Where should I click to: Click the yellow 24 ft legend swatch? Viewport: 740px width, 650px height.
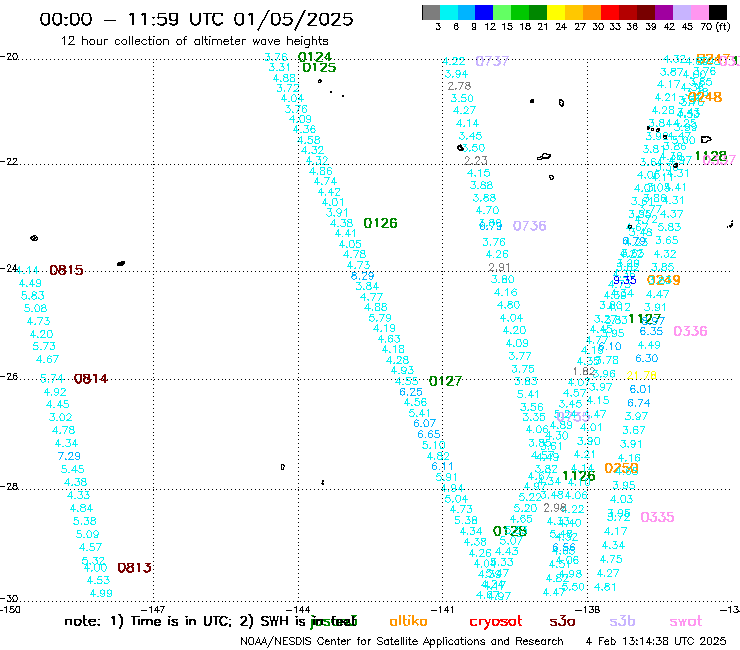pyautogui.click(x=555, y=12)
